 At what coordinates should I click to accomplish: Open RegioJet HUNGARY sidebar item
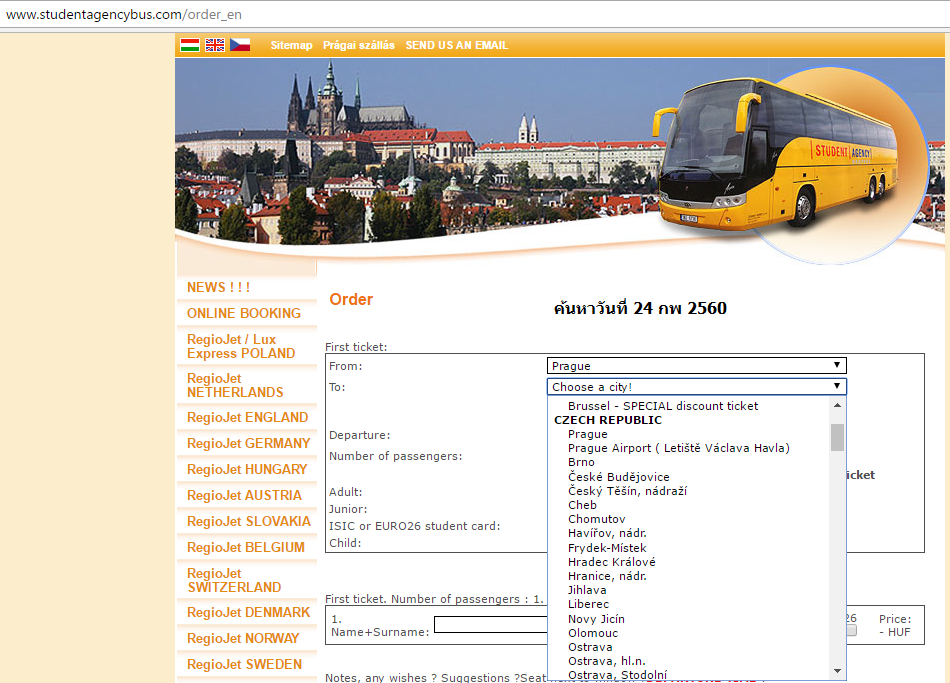[x=247, y=470]
